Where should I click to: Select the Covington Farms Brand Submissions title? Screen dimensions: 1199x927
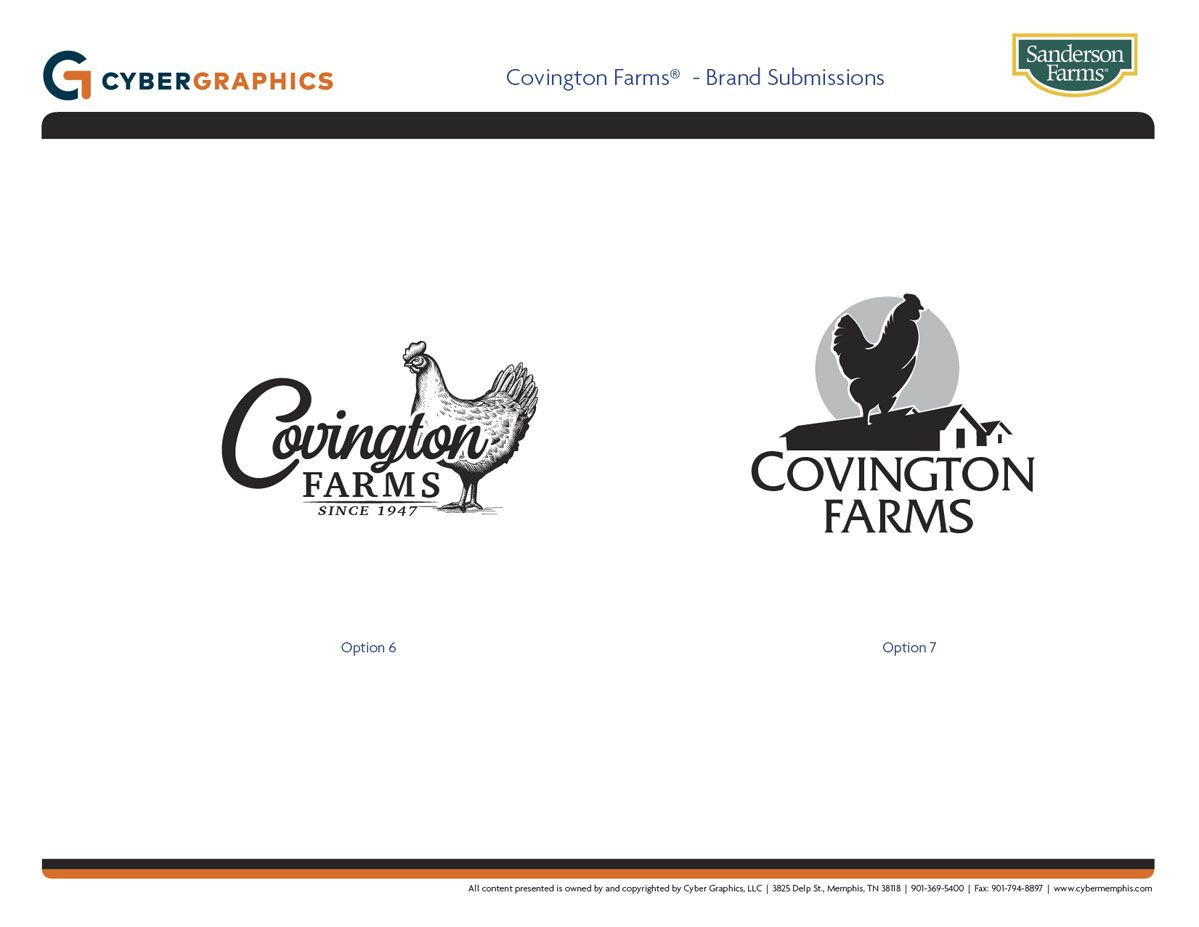(694, 78)
